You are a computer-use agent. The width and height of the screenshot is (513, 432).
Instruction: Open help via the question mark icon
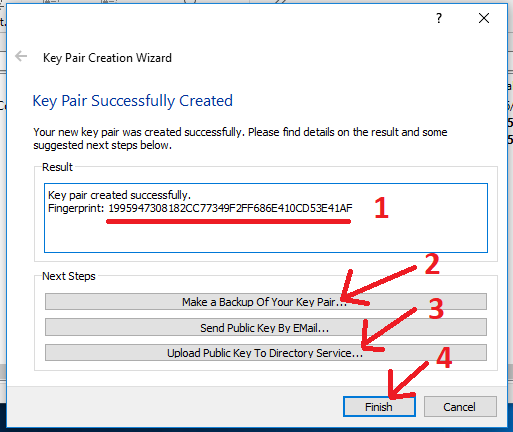[x=439, y=18]
